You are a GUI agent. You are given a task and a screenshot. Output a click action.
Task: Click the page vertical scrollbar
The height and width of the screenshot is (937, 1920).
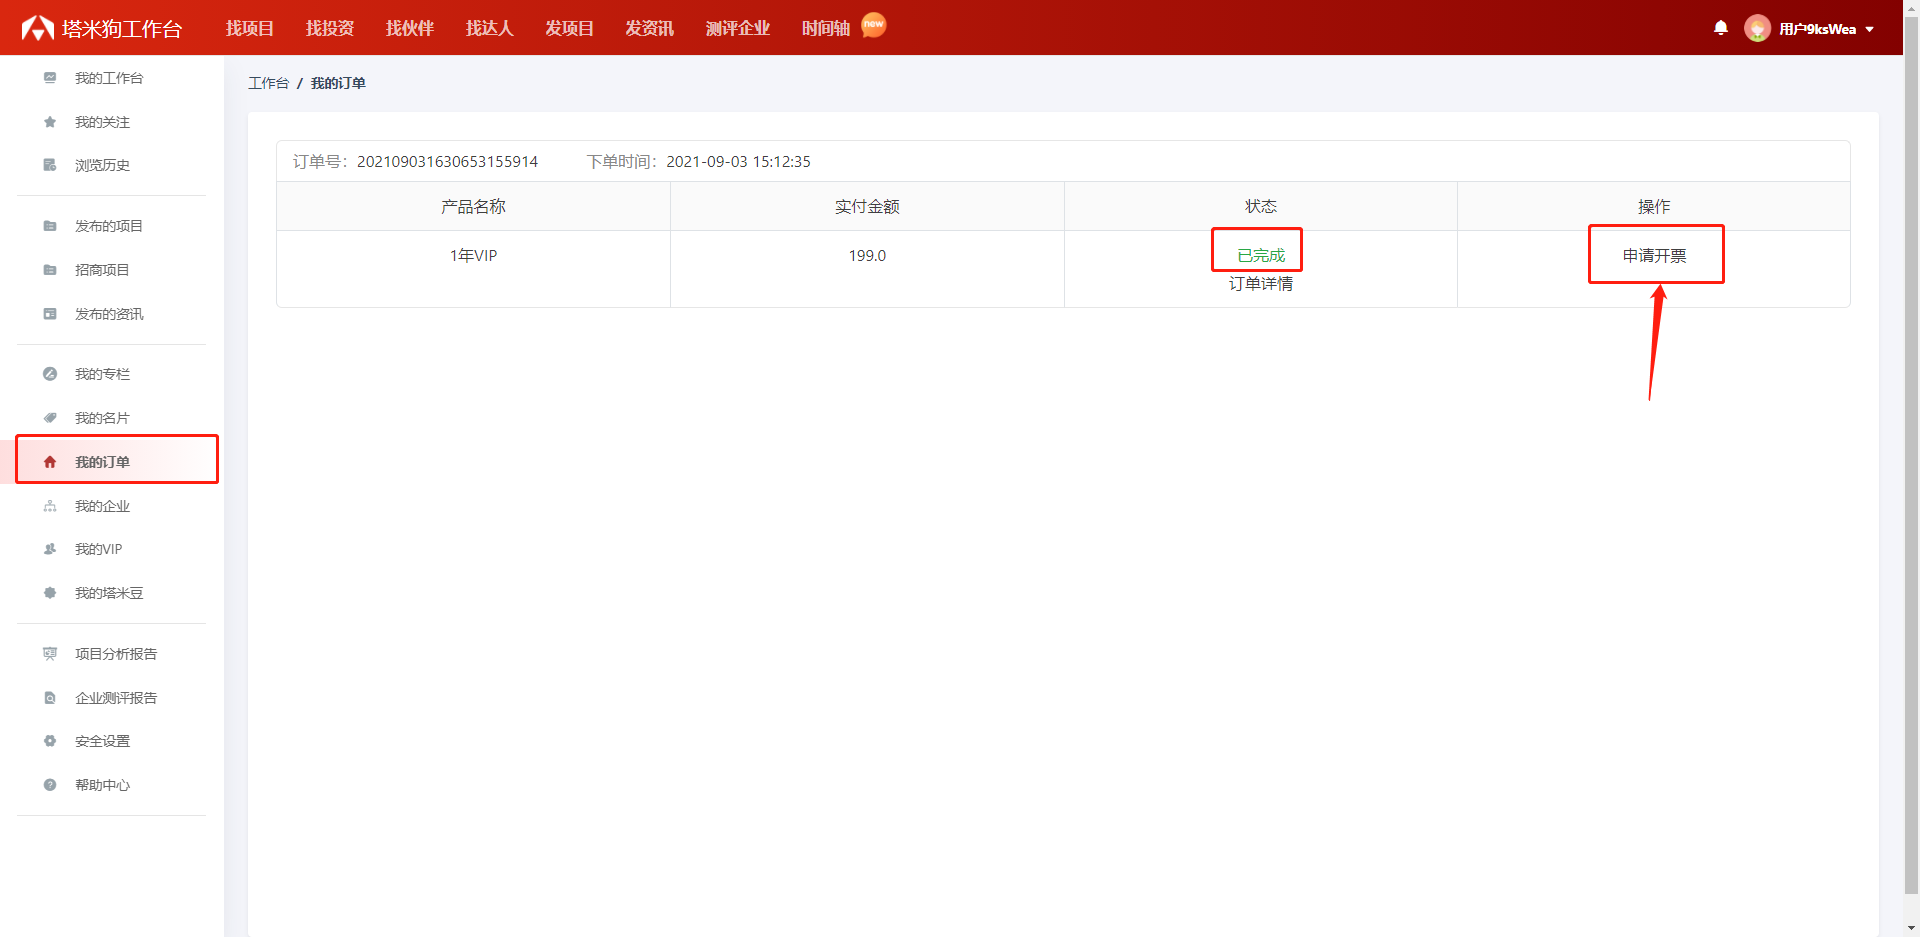click(x=1911, y=455)
